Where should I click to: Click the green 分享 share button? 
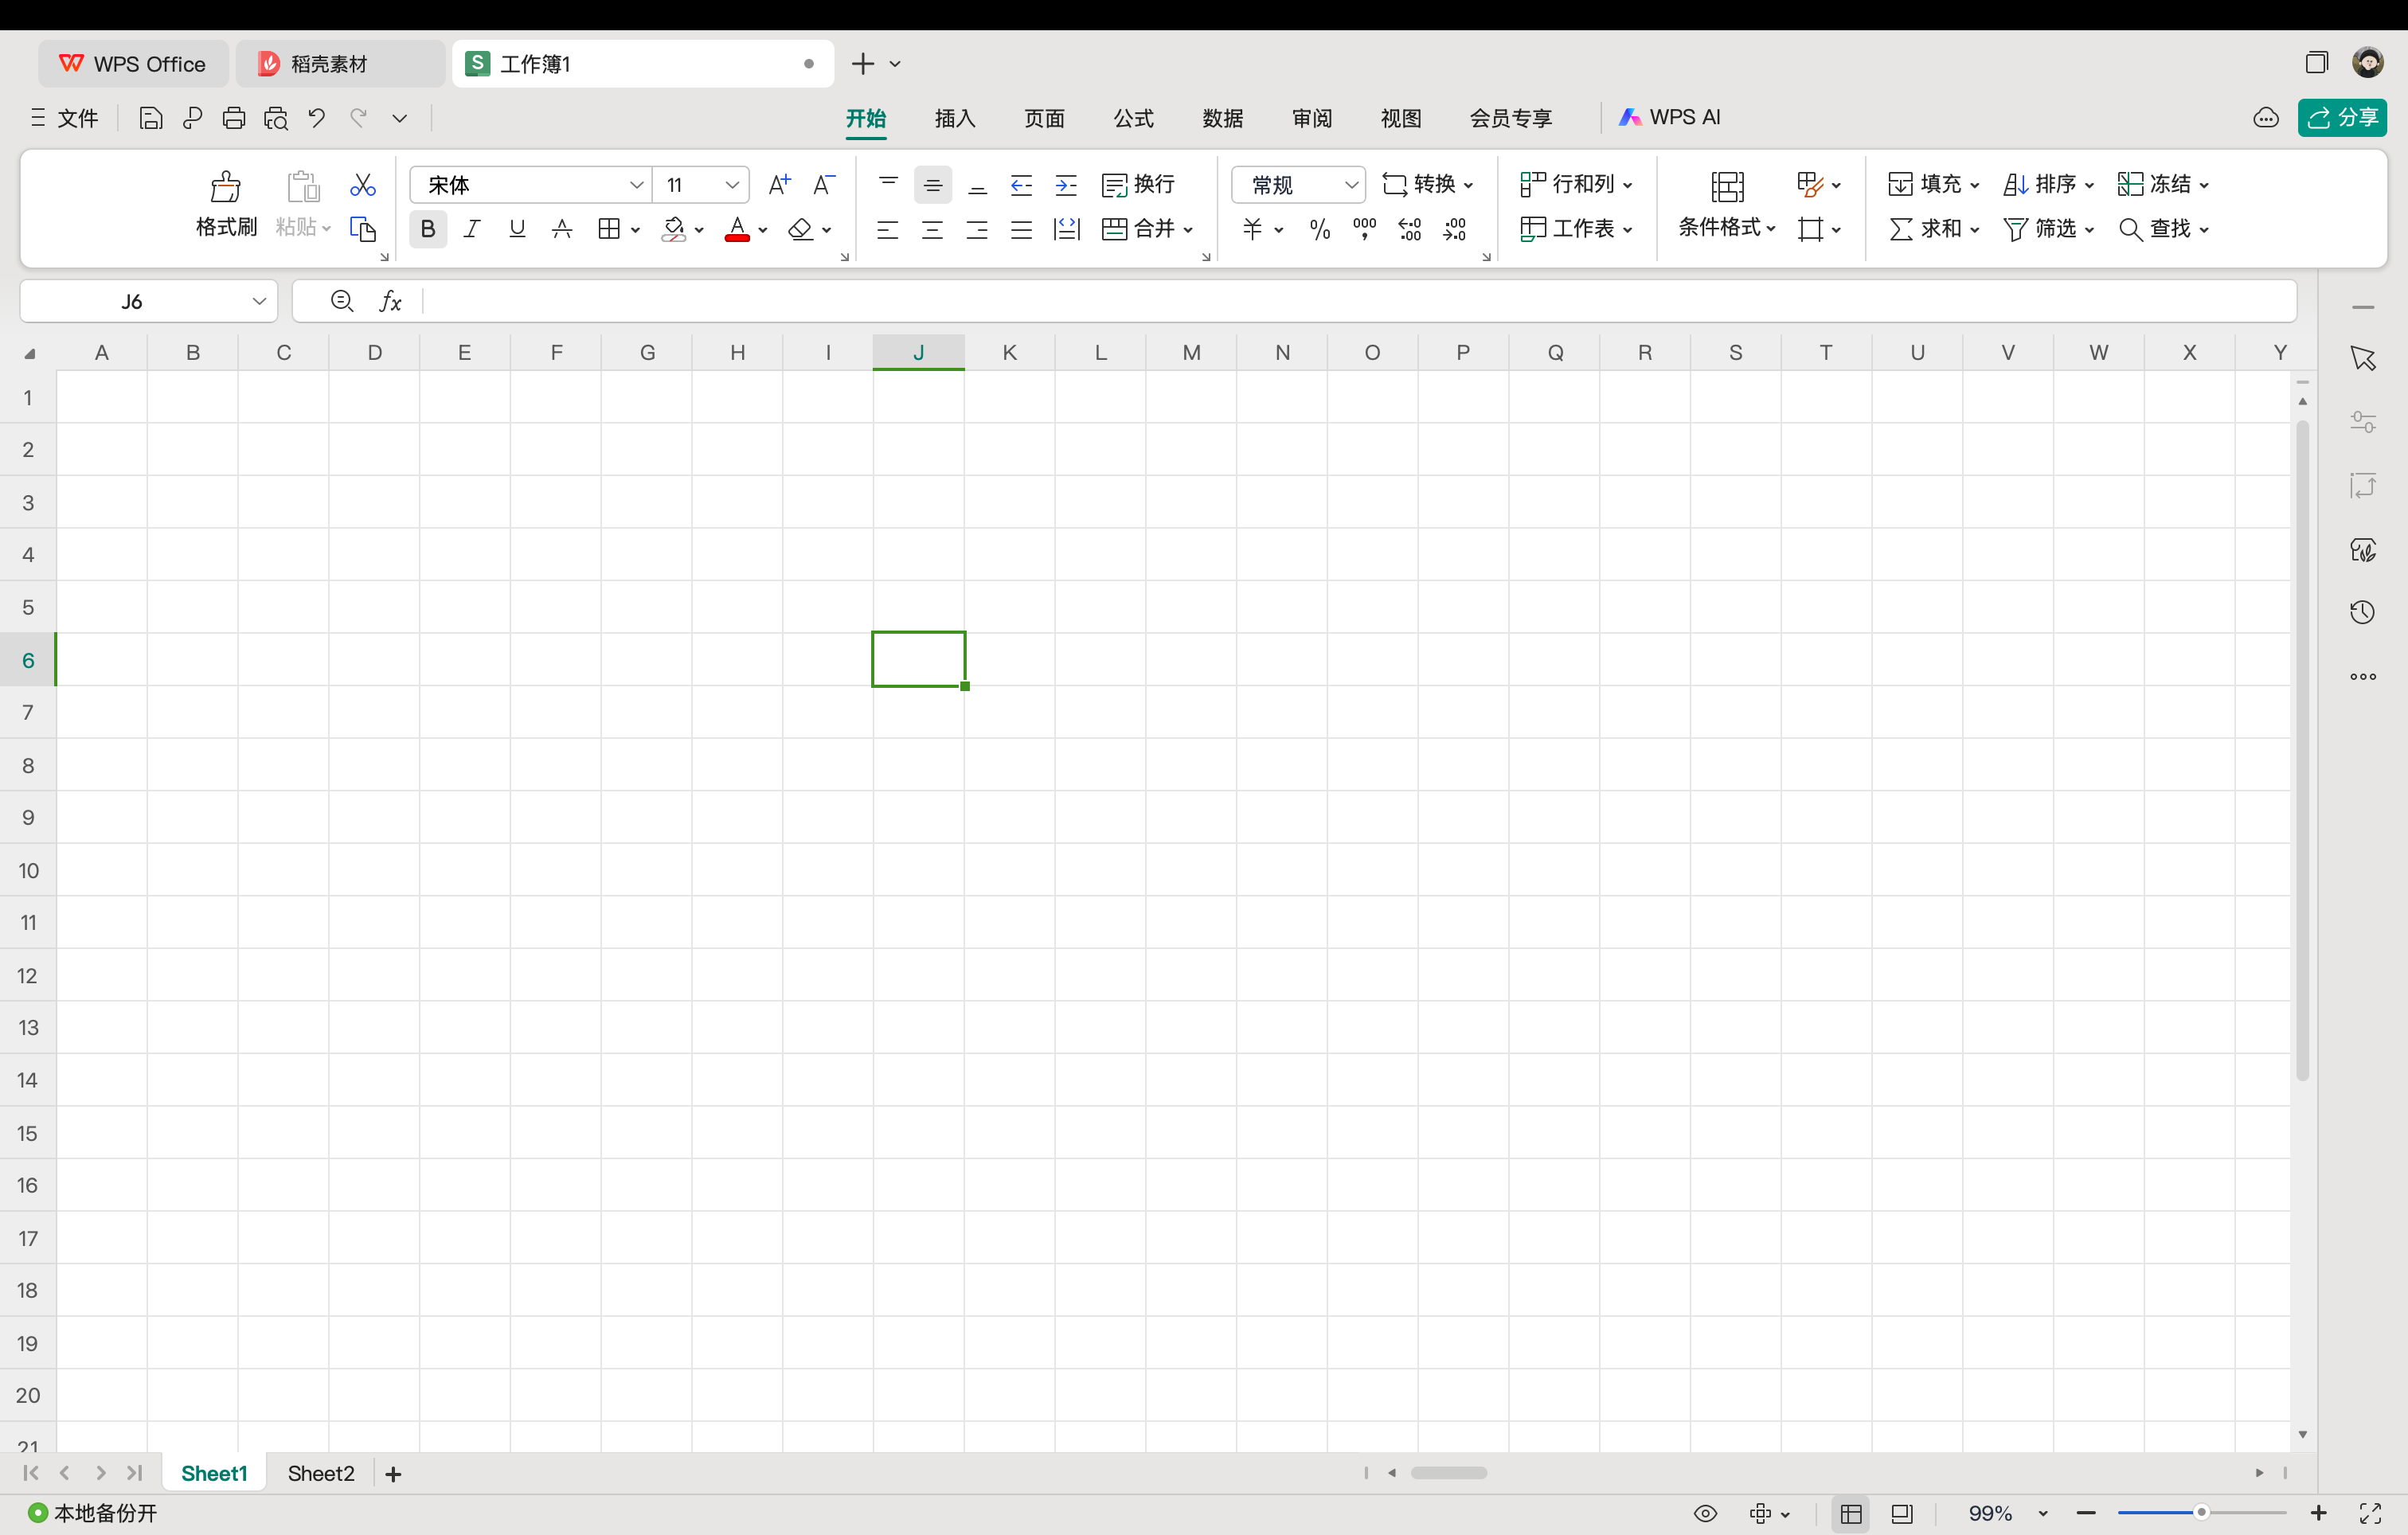2342,118
